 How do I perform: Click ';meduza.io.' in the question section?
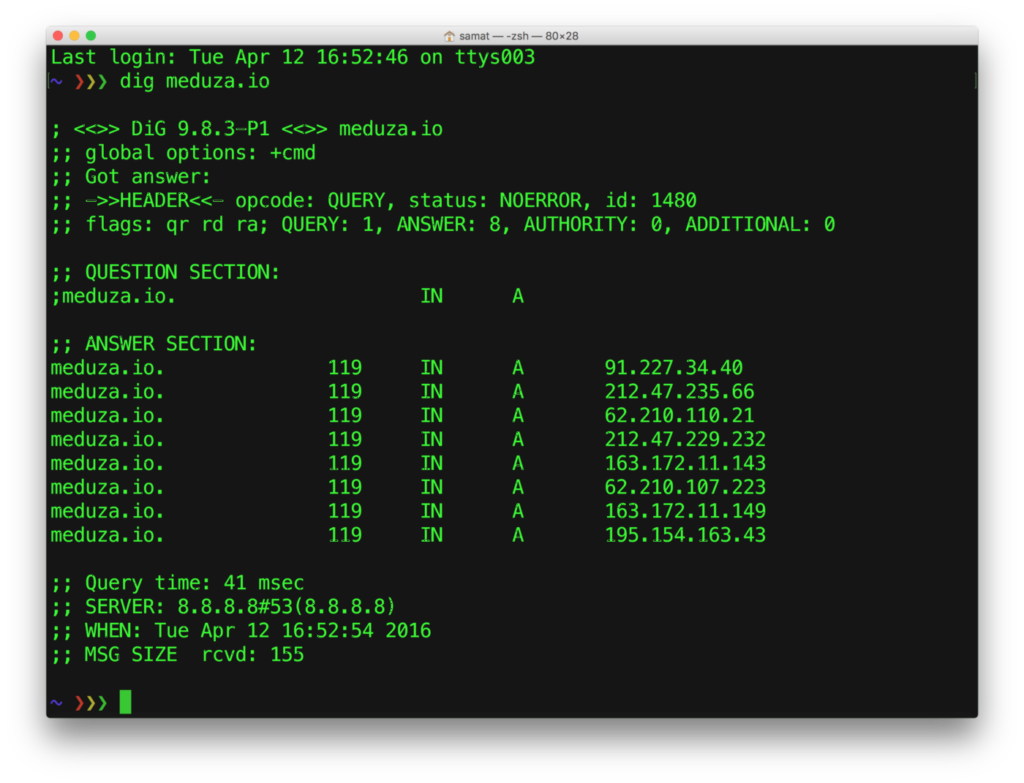coord(114,296)
